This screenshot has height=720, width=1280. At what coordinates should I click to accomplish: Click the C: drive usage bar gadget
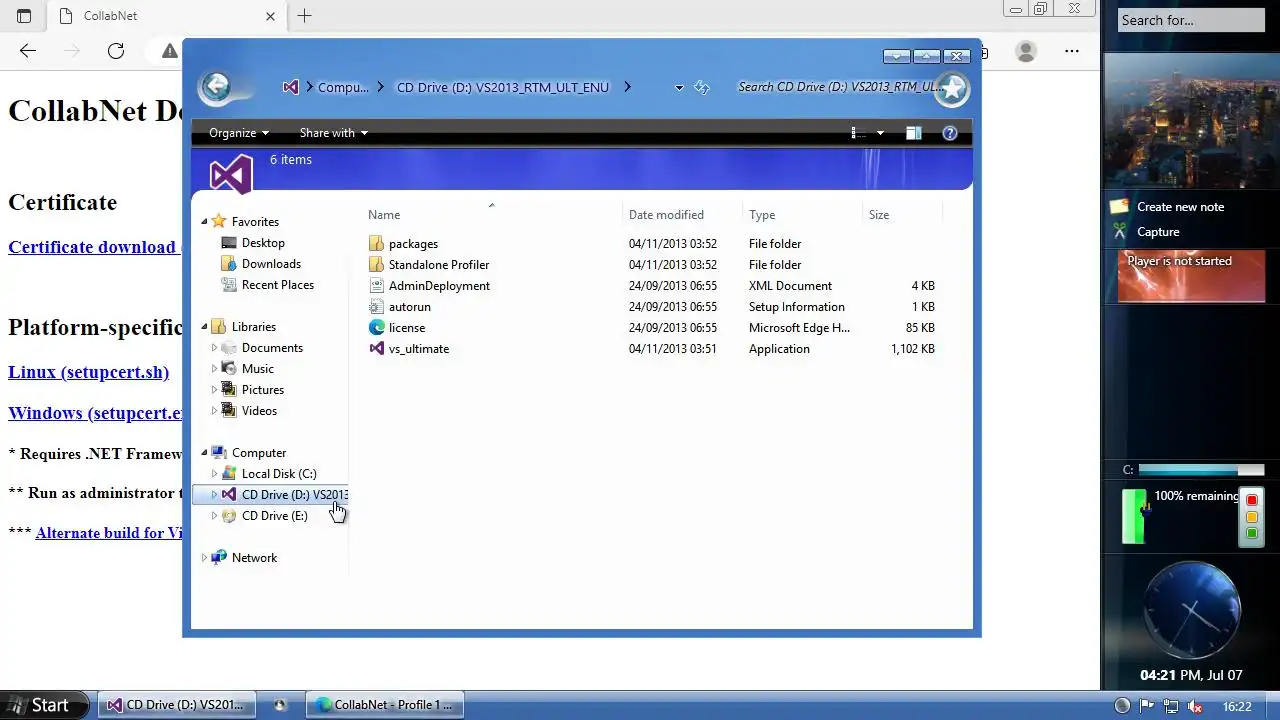[x=1201, y=470]
